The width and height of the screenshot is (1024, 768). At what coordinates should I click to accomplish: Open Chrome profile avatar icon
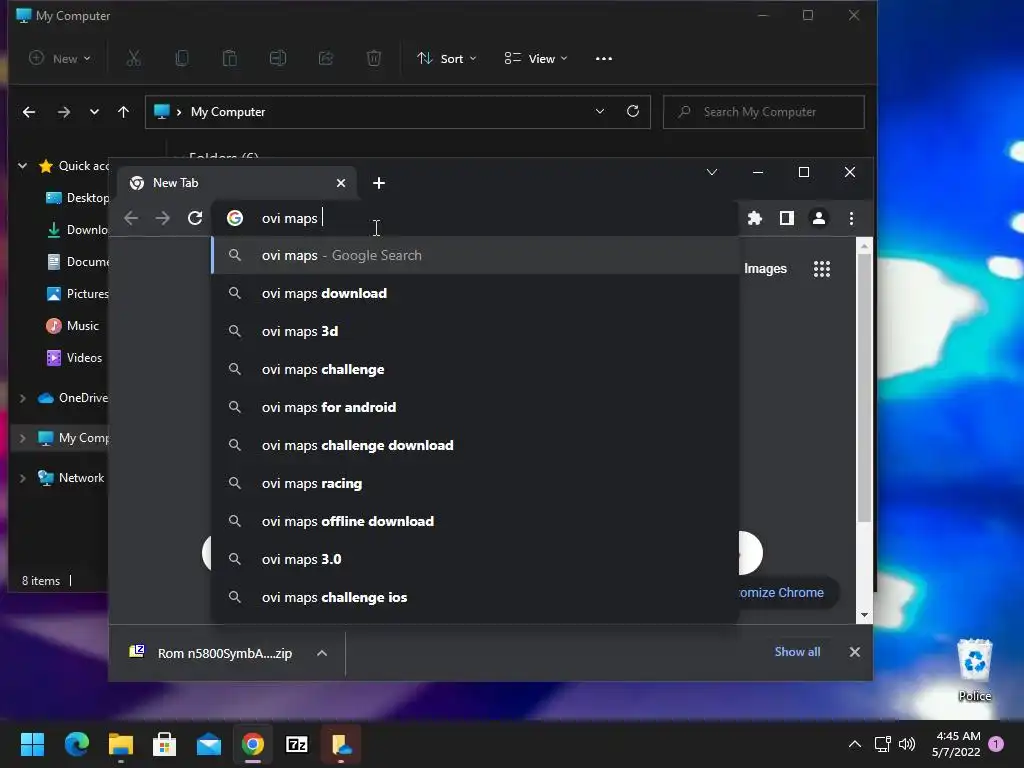click(x=818, y=218)
